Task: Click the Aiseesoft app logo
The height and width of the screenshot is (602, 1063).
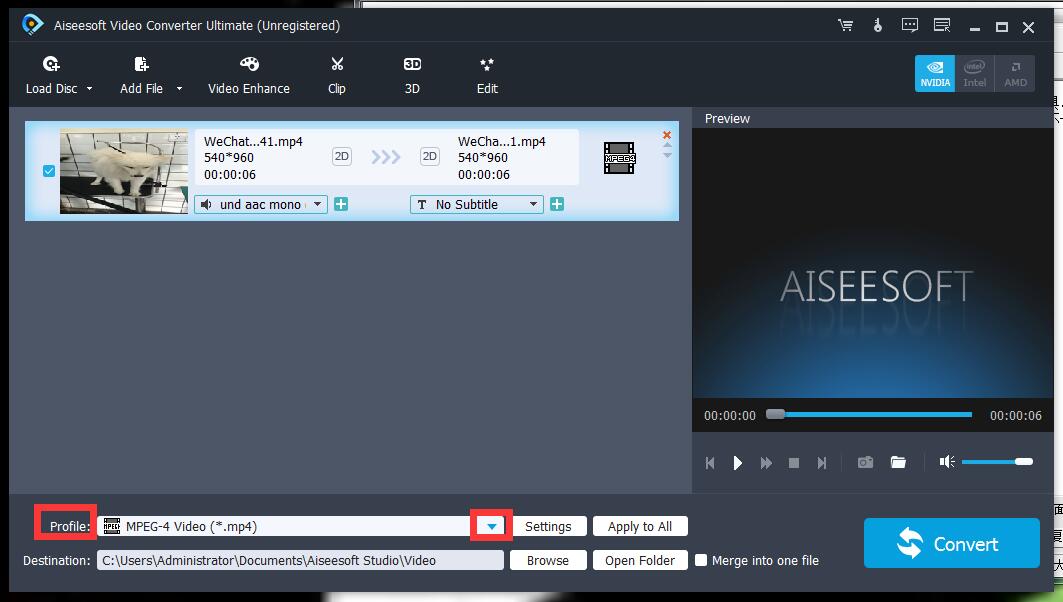Action: (x=33, y=25)
